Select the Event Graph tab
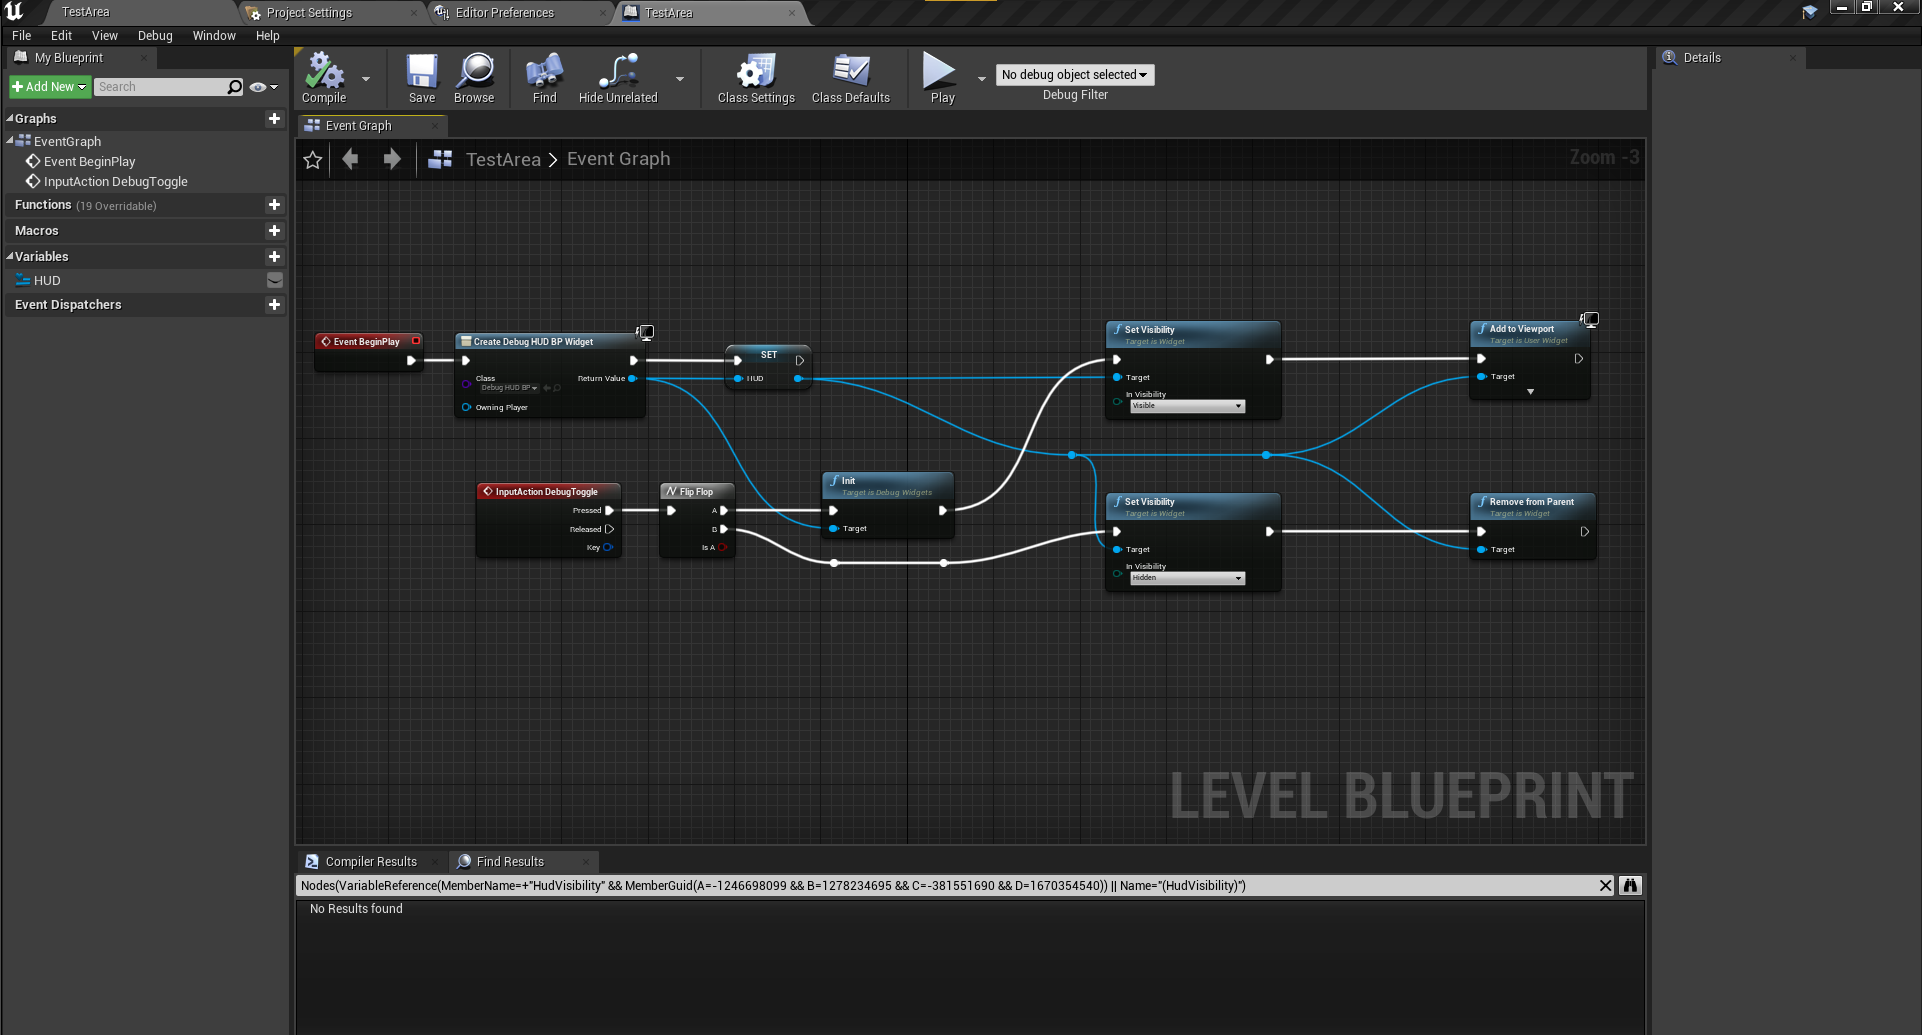The image size is (1922, 1035). click(x=358, y=126)
